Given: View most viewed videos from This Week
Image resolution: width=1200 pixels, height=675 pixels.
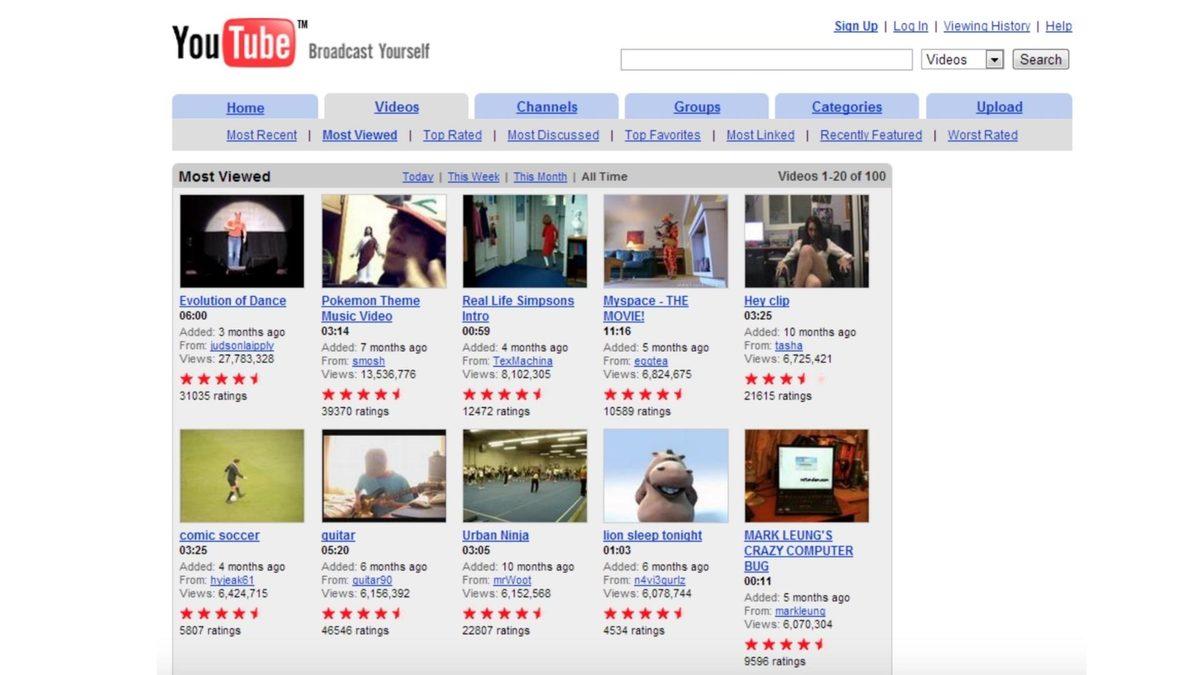Looking at the screenshot, I should click(x=473, y=176).
